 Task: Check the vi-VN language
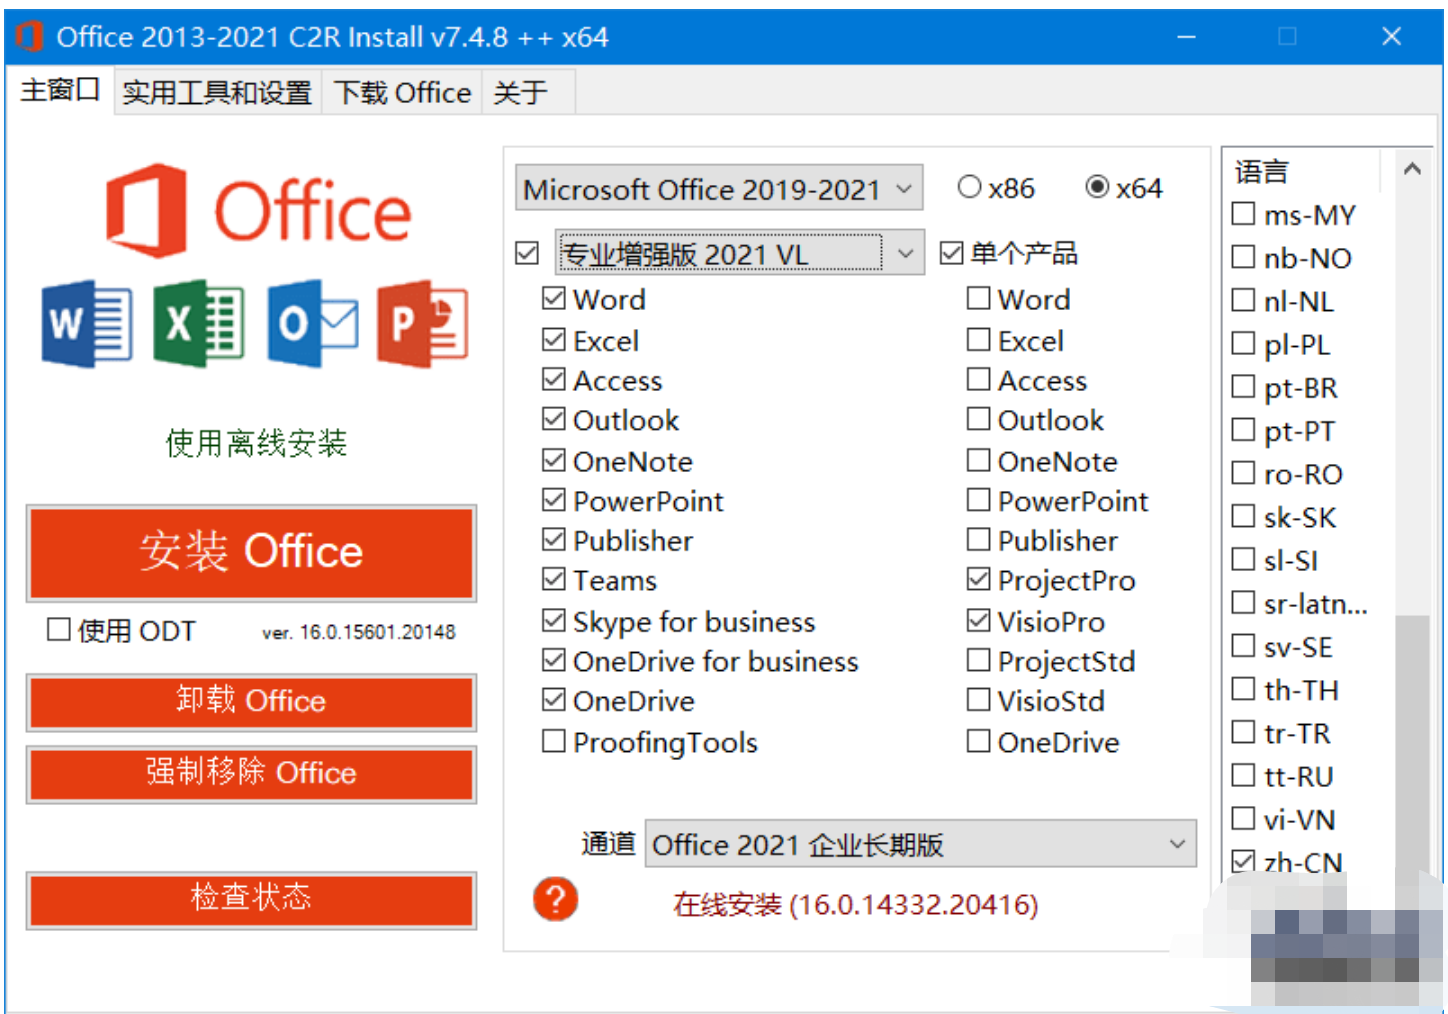click(x=1243, y=819)
